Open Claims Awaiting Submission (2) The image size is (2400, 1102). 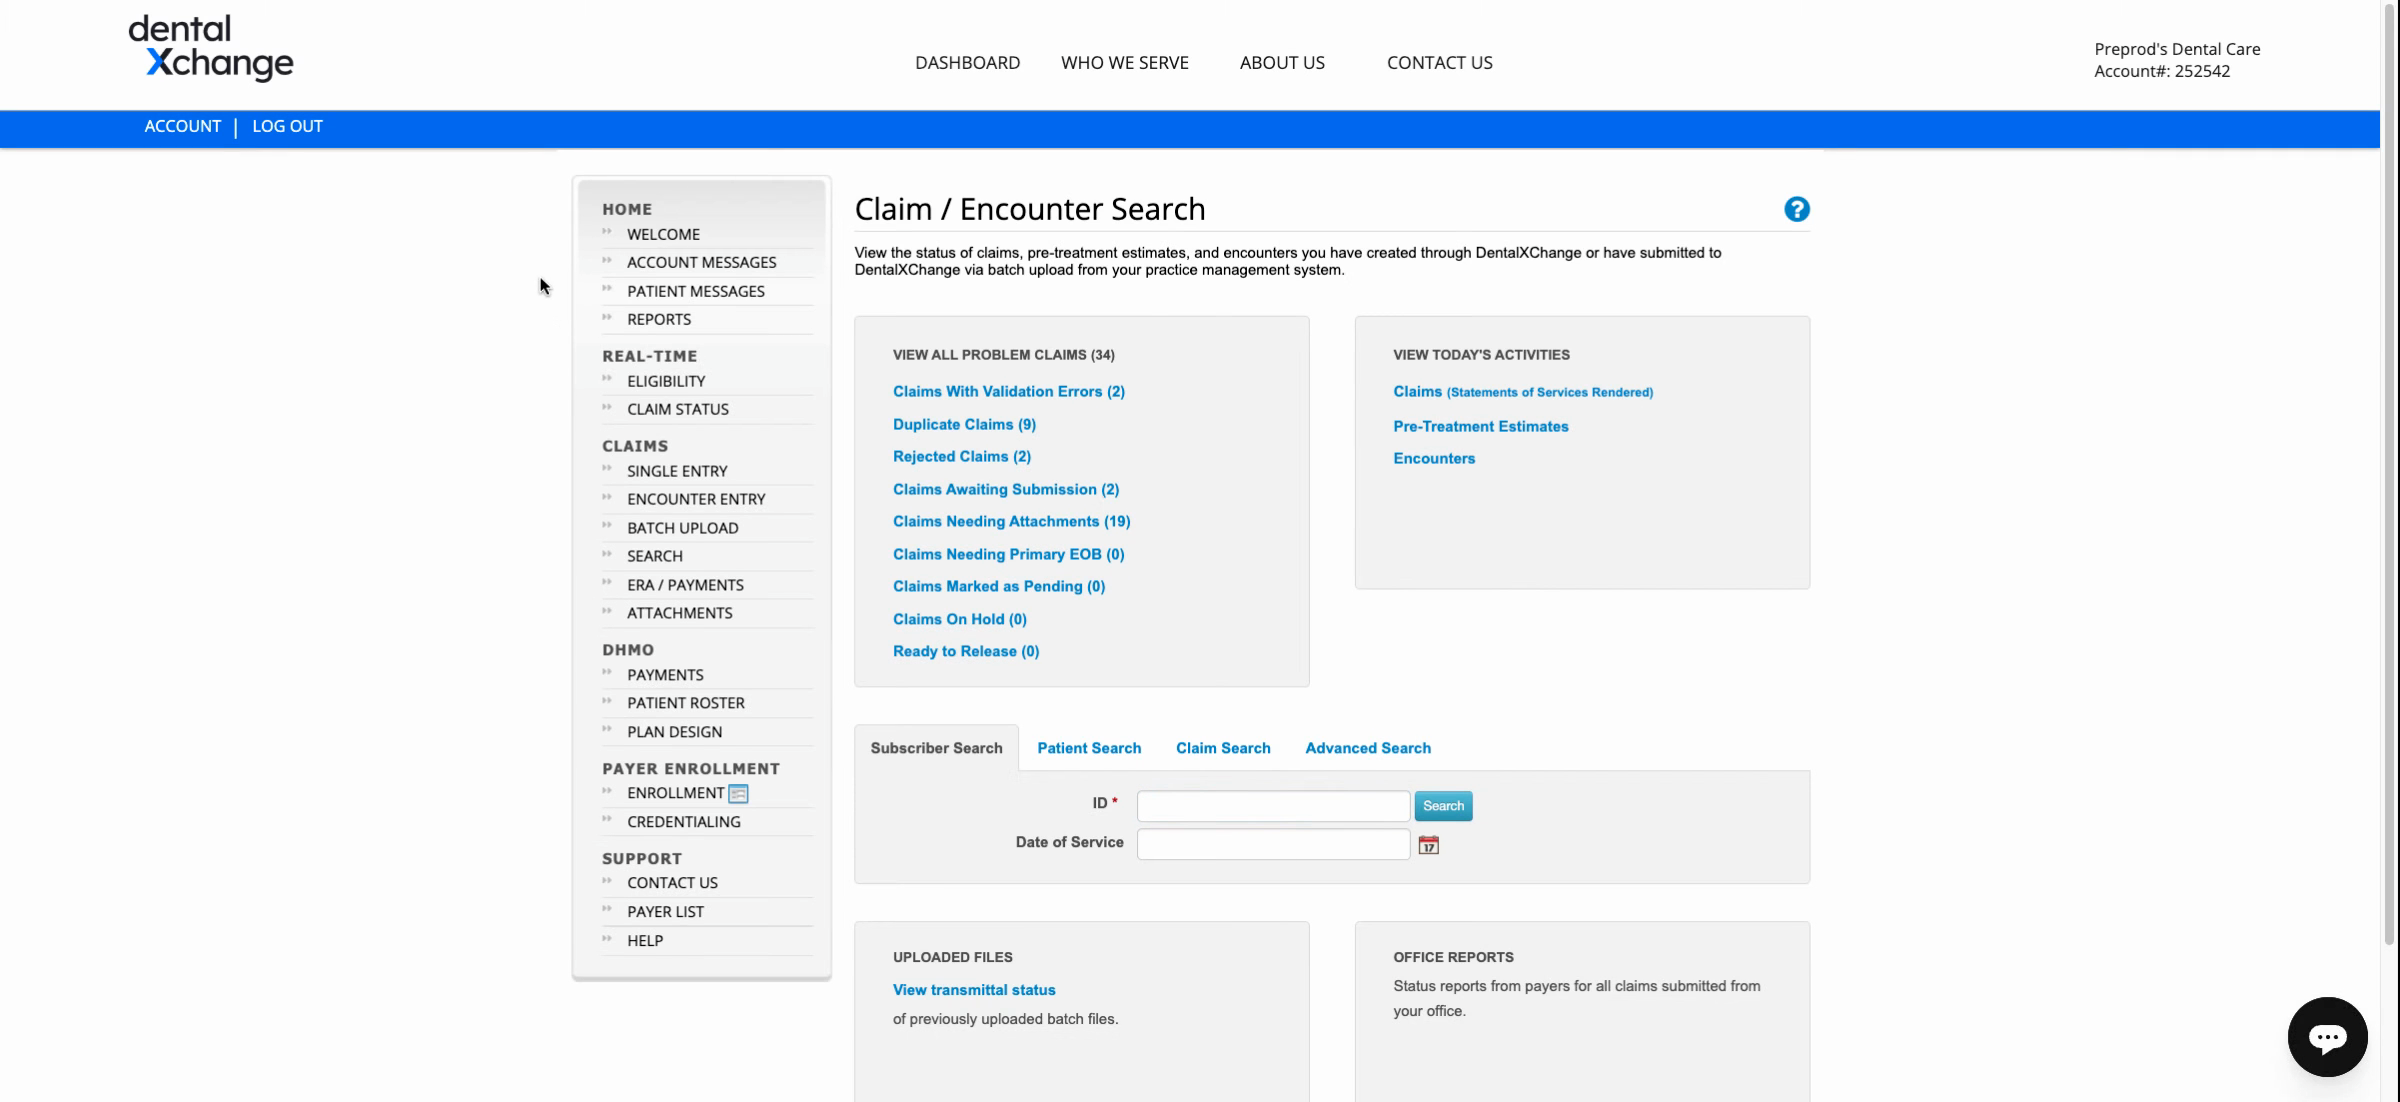tap(1006, 489)
